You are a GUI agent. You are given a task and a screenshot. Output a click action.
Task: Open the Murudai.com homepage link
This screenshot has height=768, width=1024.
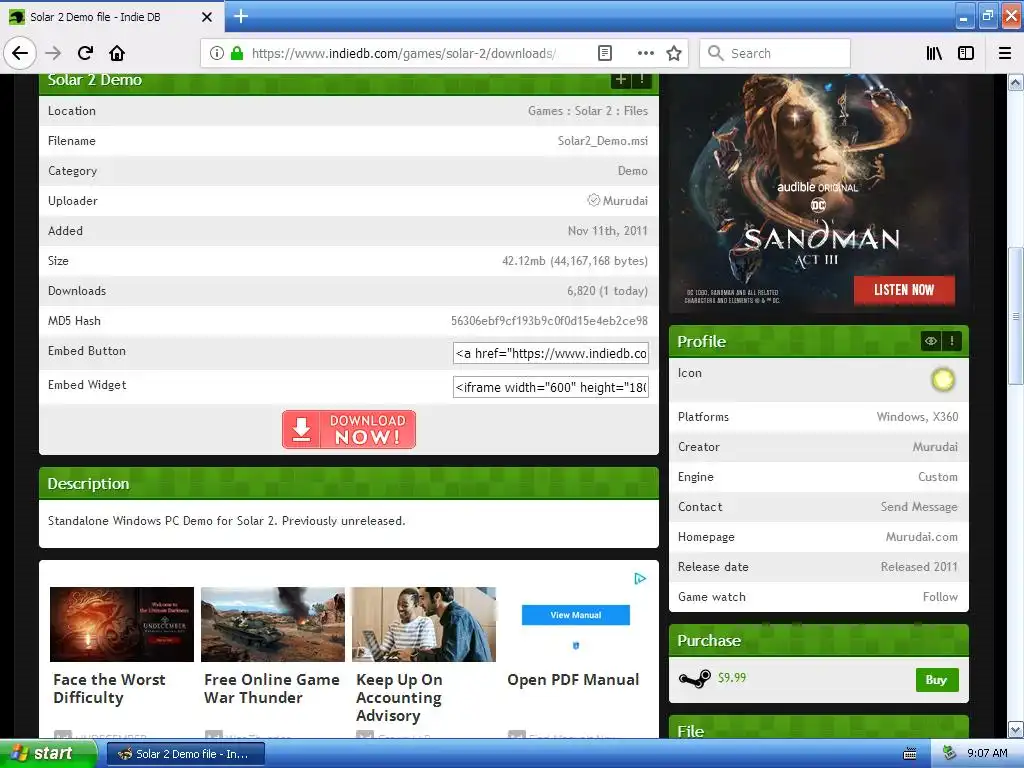921,537
